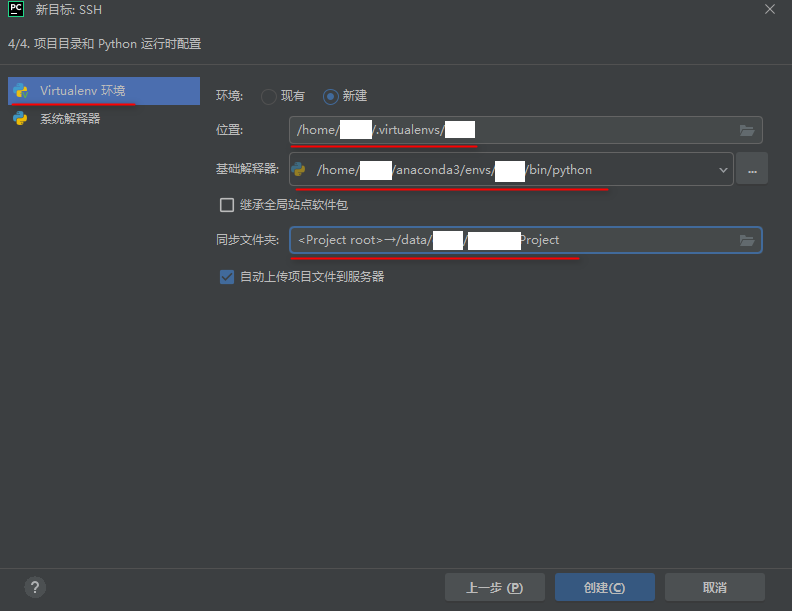
Task: Click the 位置: label
Action: point(229,130)
